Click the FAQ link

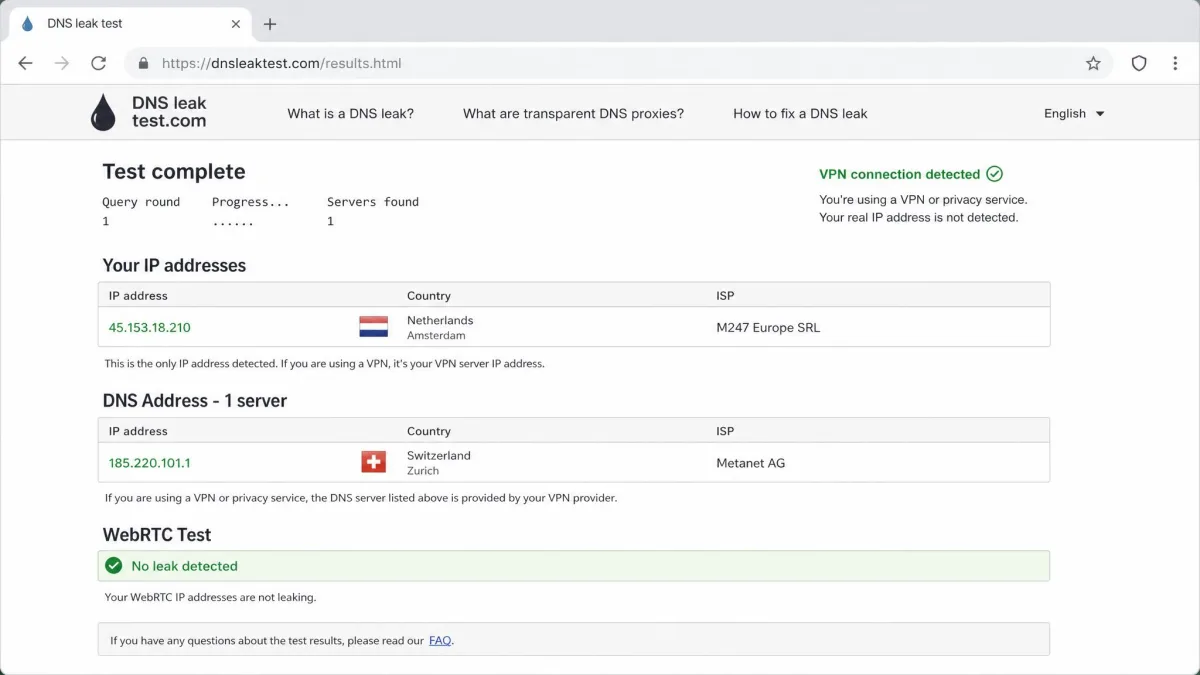(x=440, y=641)
